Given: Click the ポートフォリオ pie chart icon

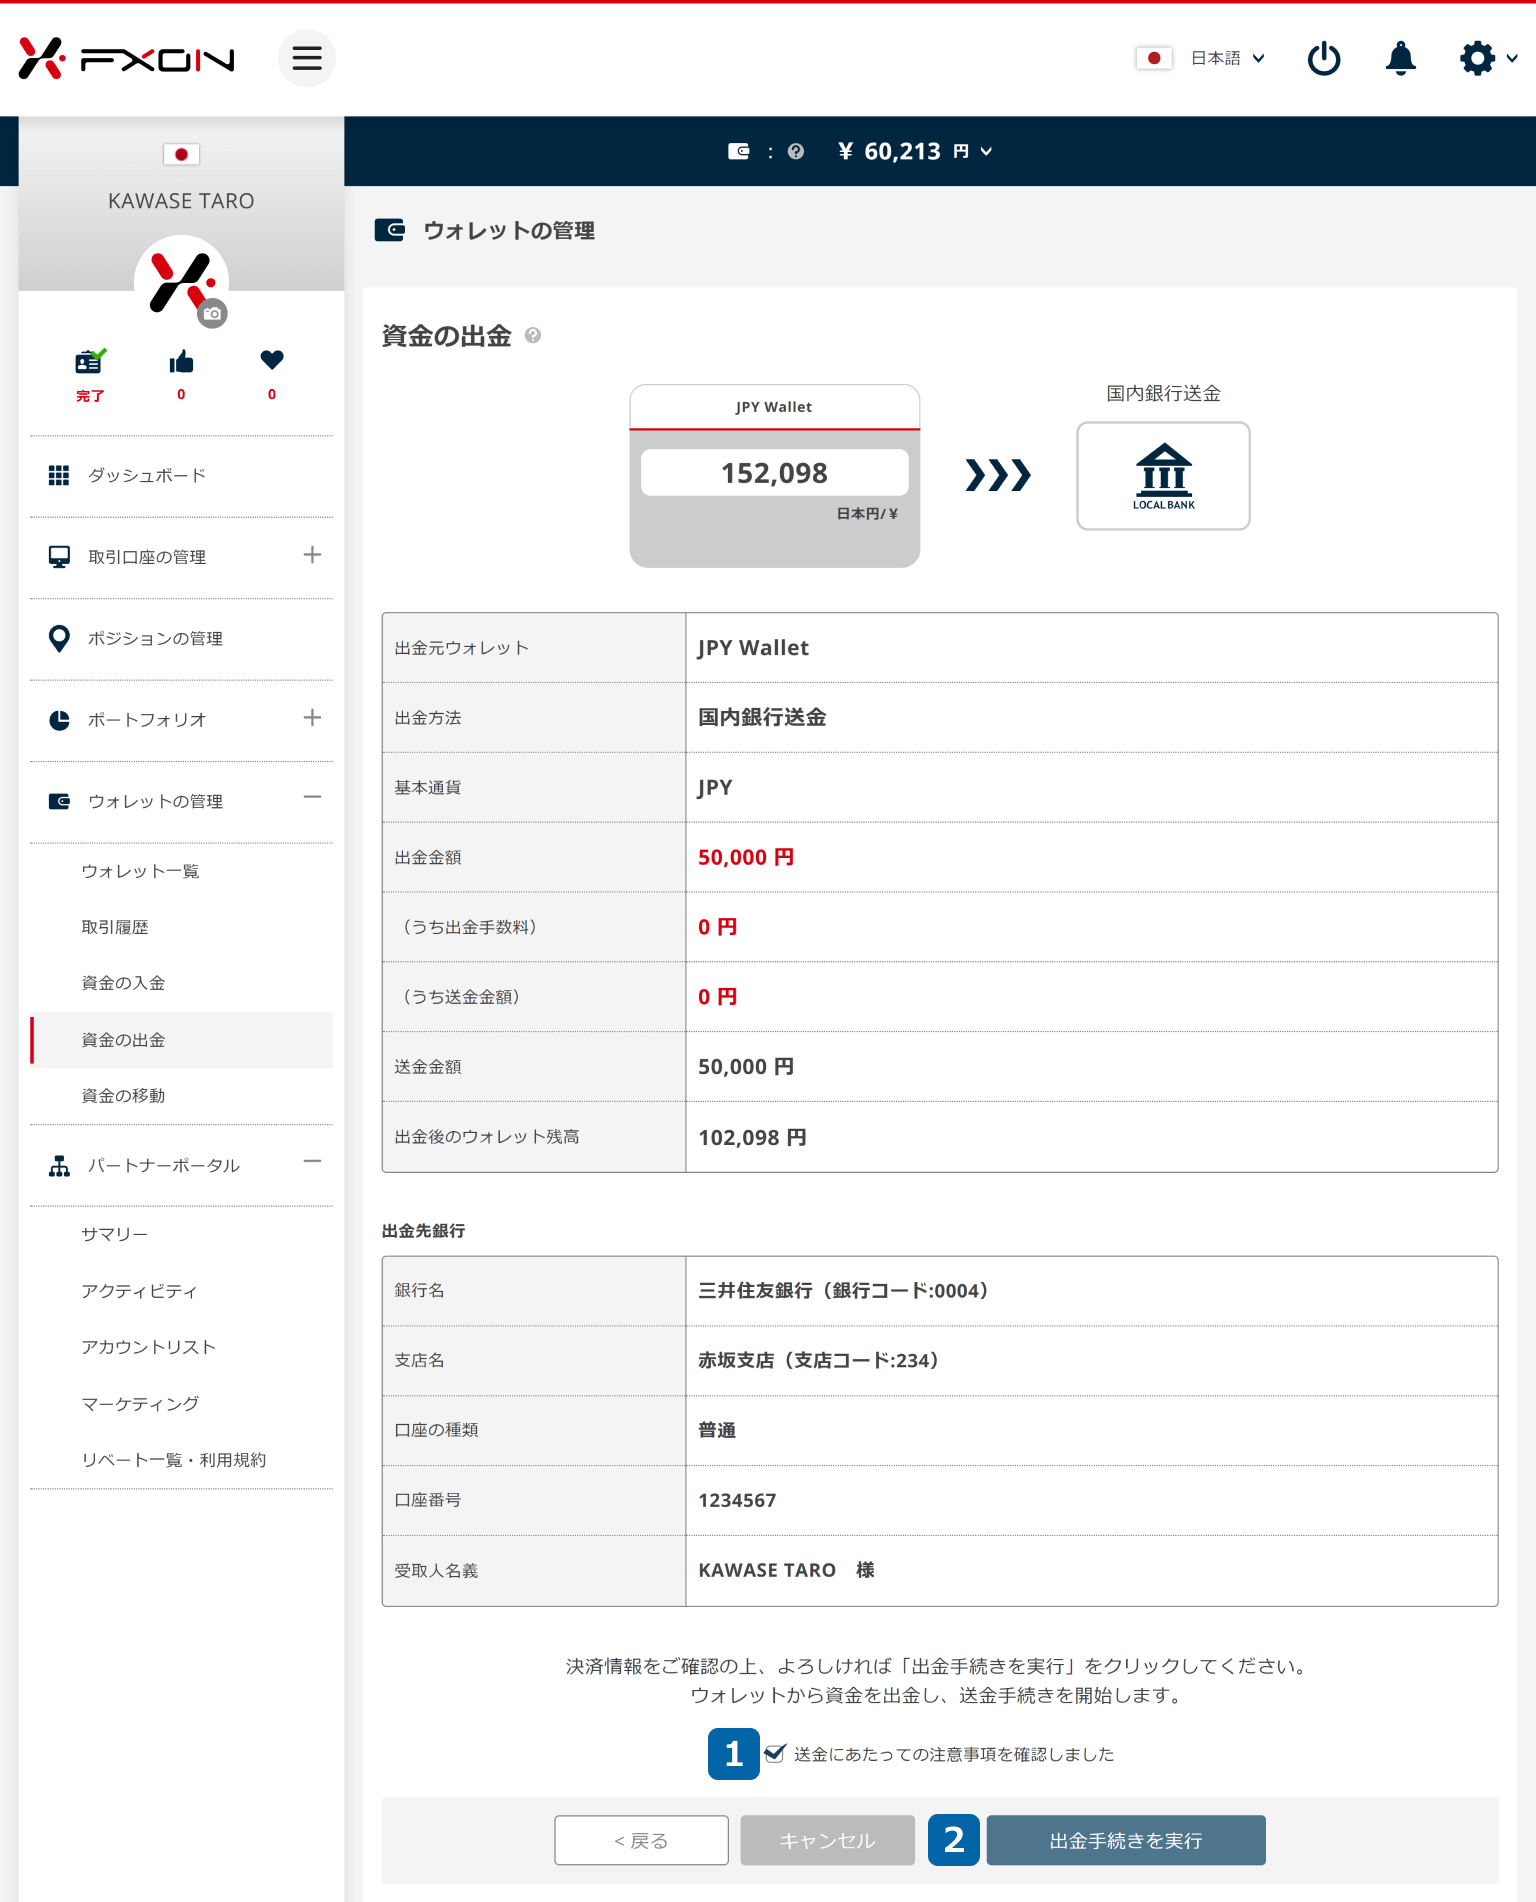Looking at the screenshot, I should coord(59,720).
